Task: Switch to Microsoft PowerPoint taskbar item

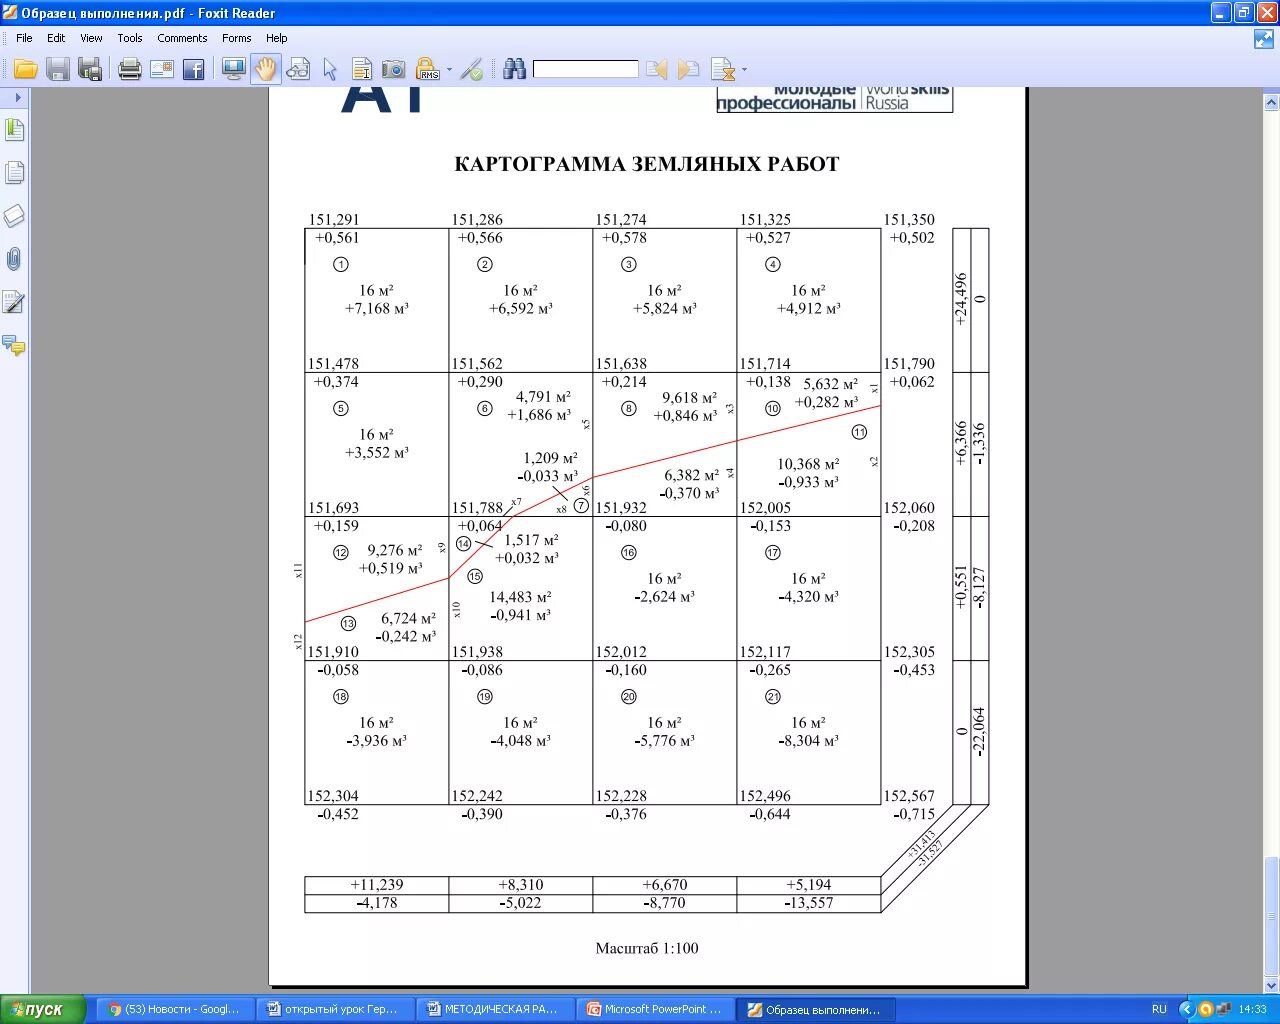Action: click(x=655, y=1009)
